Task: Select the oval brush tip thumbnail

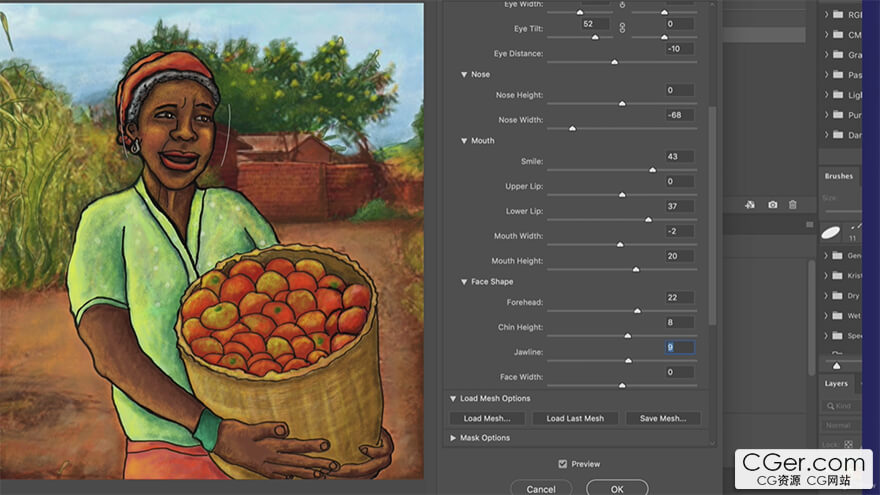Action: click(831, 232)
